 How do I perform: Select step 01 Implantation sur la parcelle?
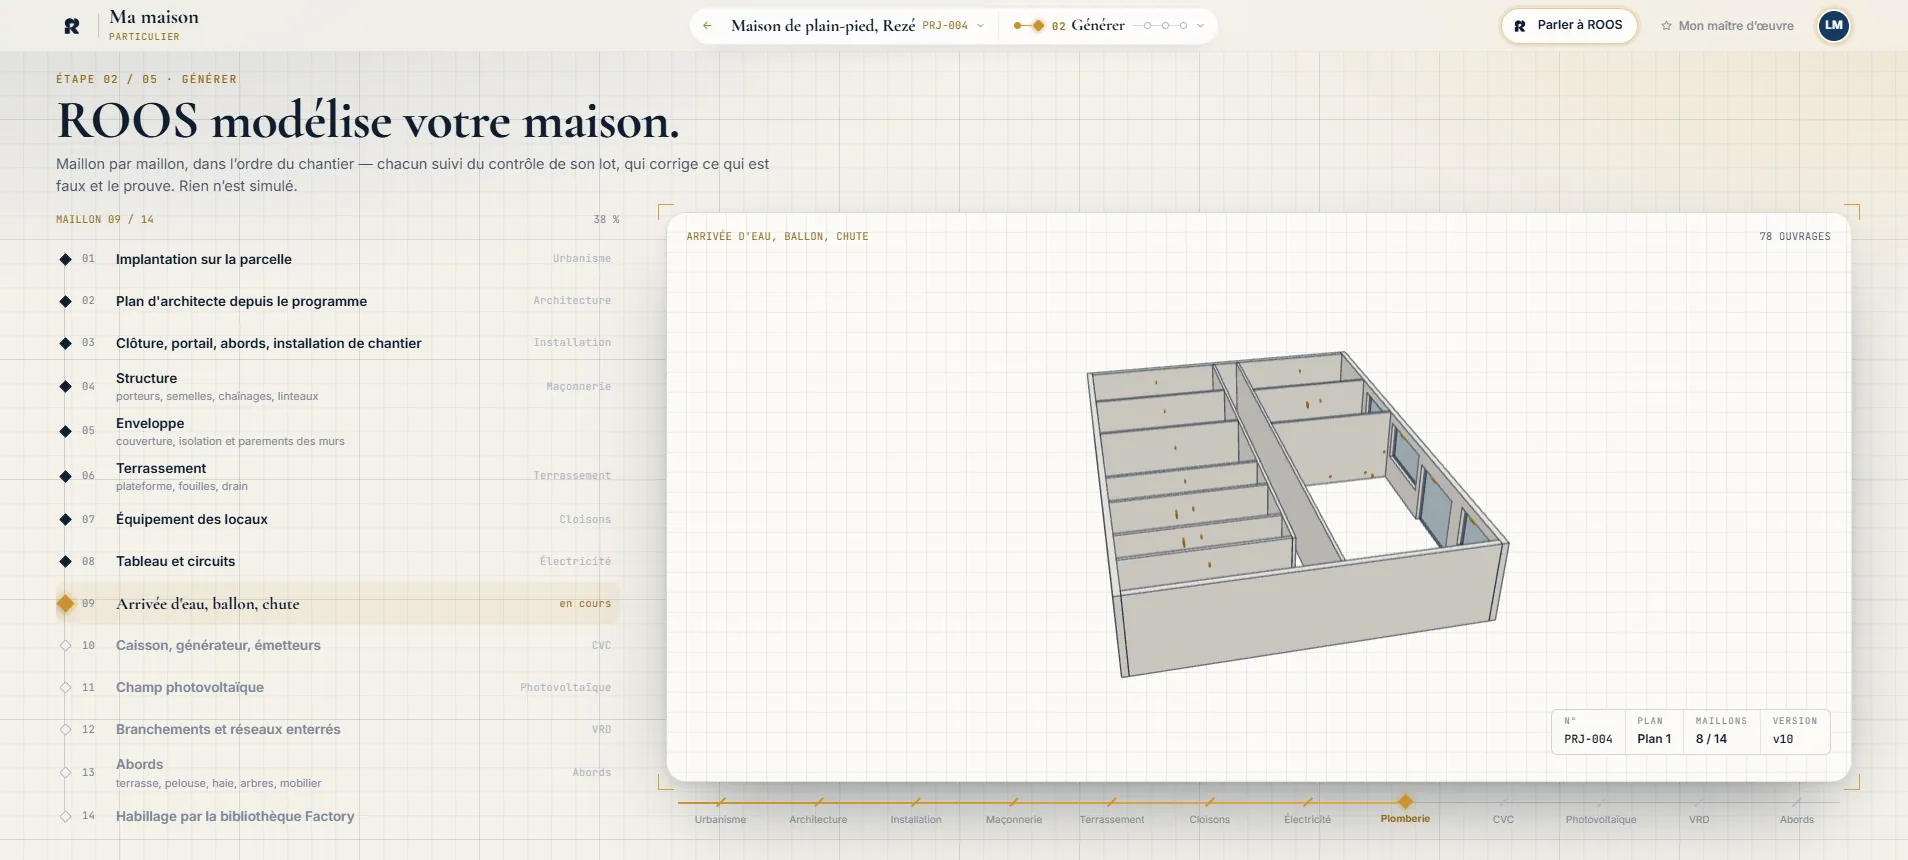click(x=337, y=259)
